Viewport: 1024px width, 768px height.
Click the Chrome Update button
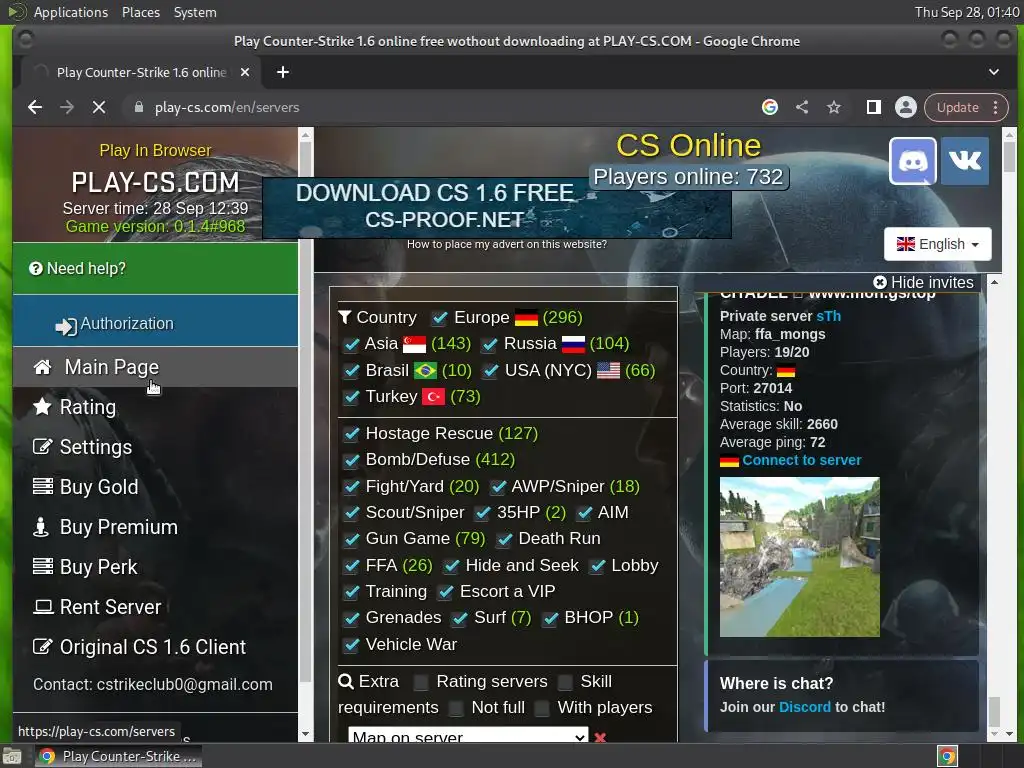957,107
